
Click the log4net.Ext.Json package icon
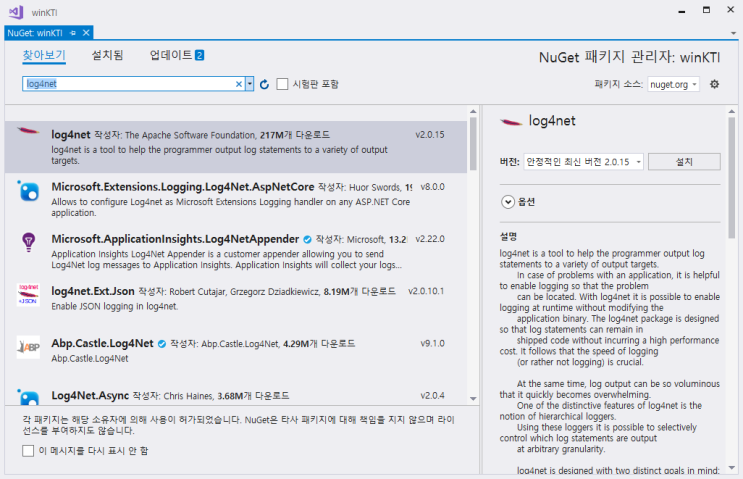[28, 295]
